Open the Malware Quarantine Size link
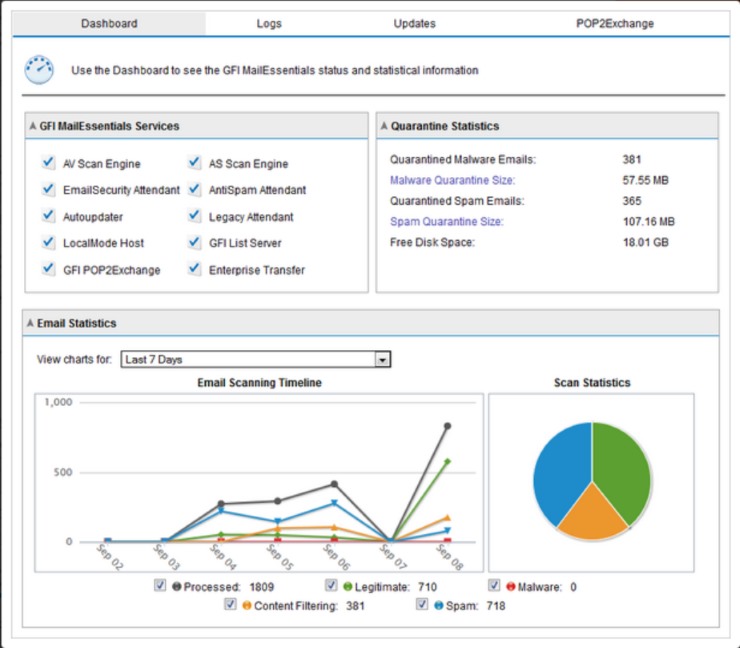This screenshot has height=648, width=740. pos(452,180)
